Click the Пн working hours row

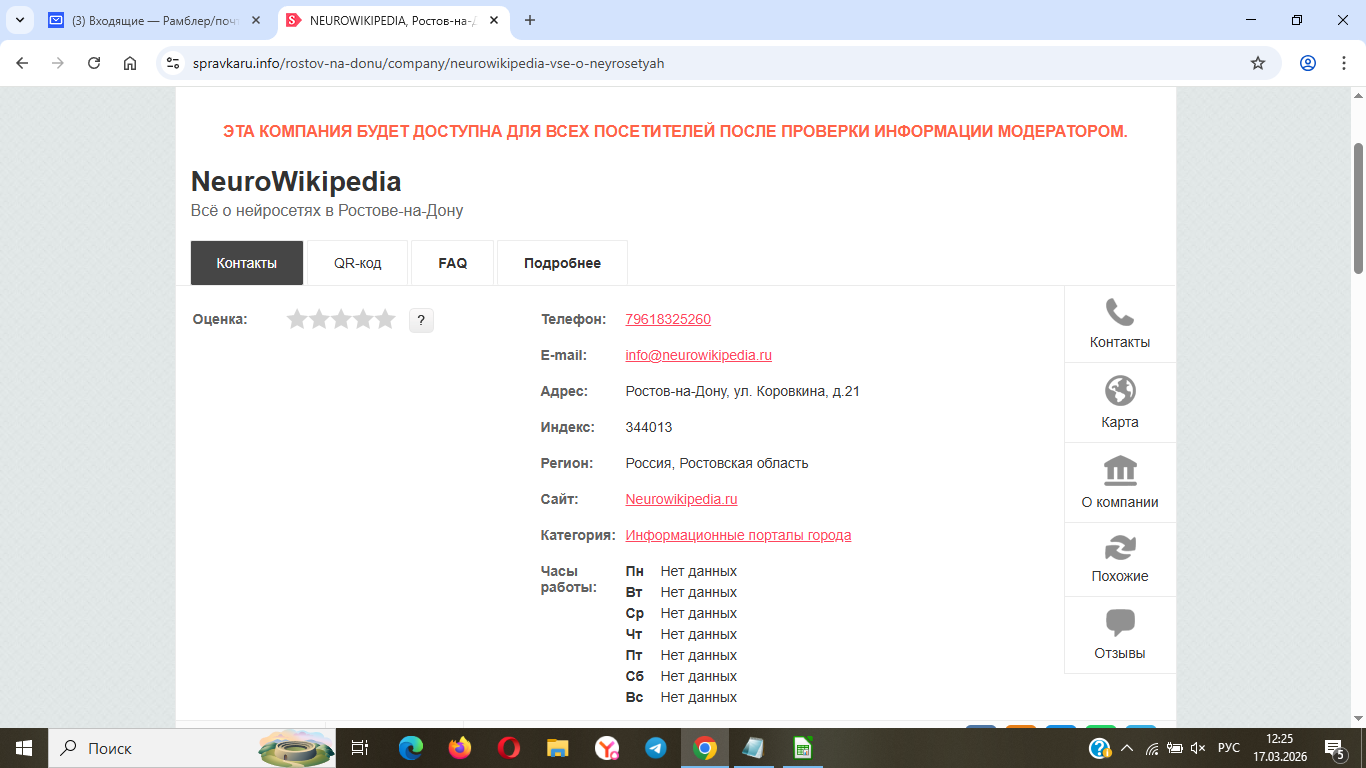pos(681,572)
